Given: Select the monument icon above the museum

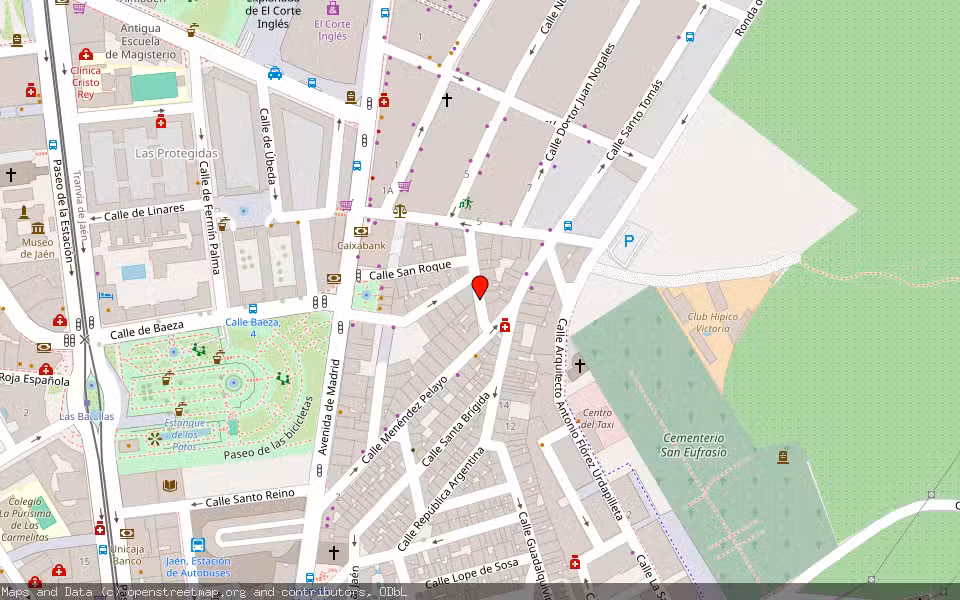Looking at the screenshot, I should 24,212.
